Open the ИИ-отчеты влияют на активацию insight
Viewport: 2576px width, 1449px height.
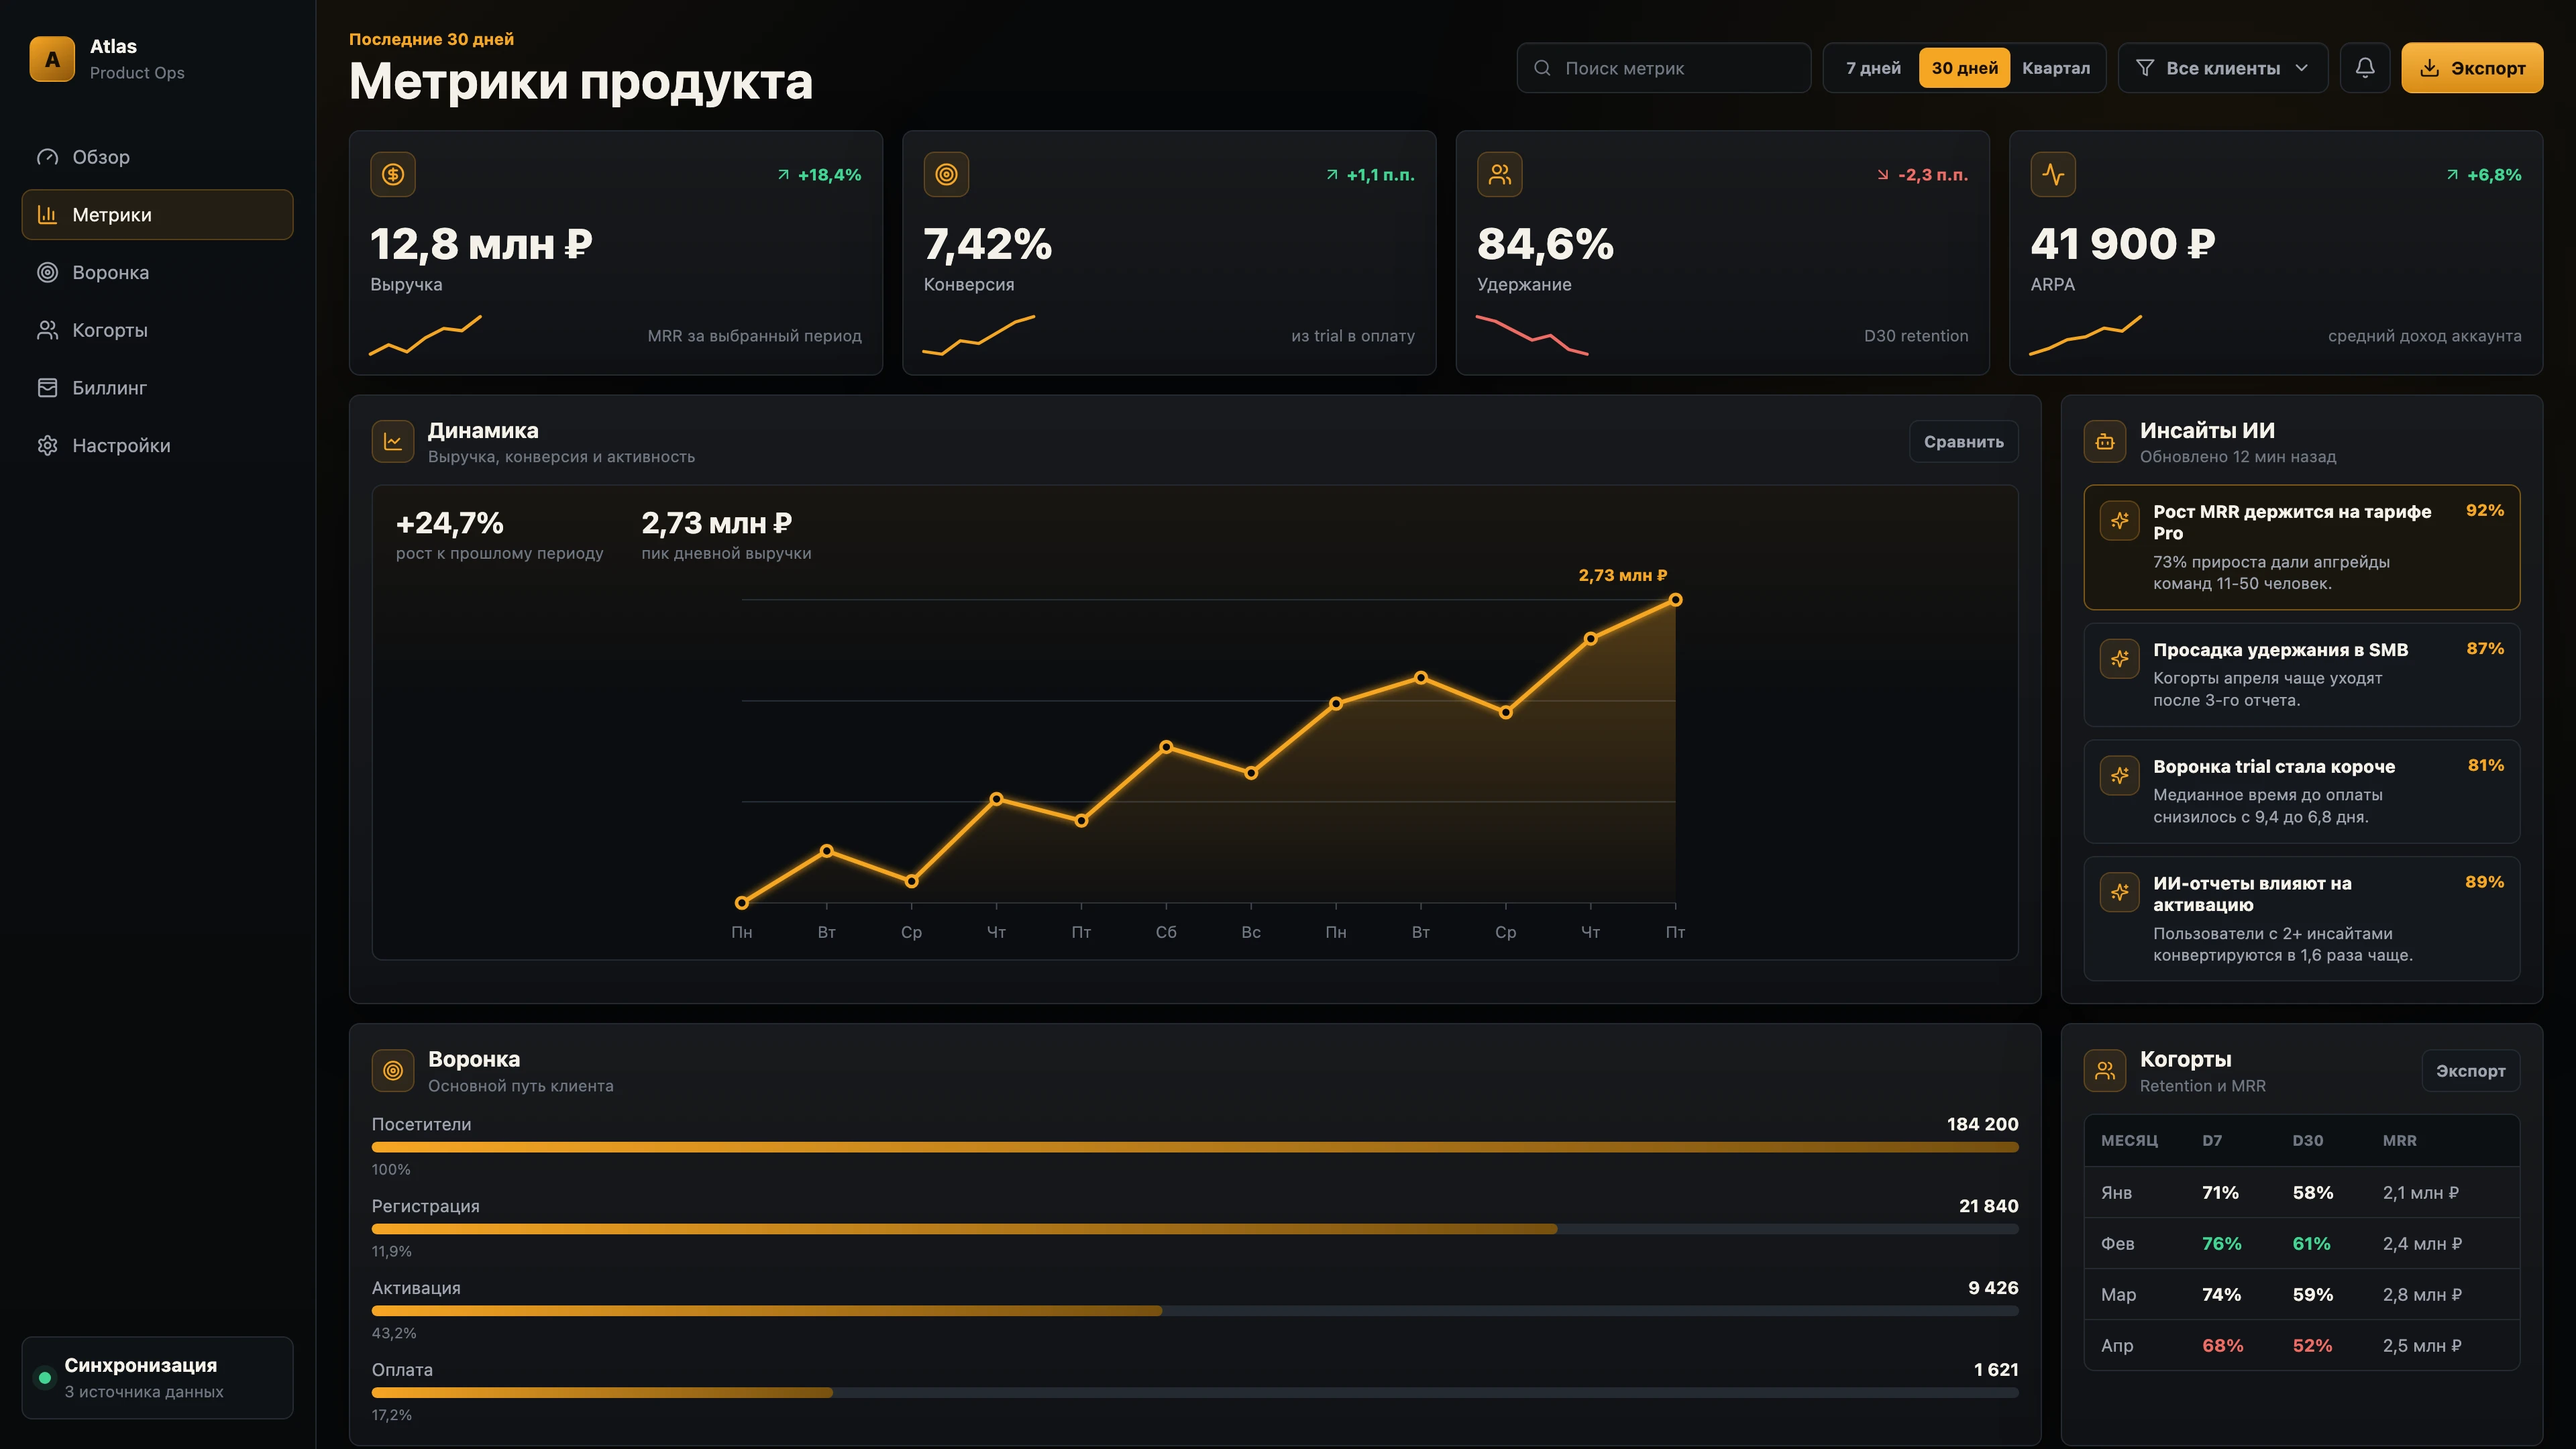pos(2301,918)
